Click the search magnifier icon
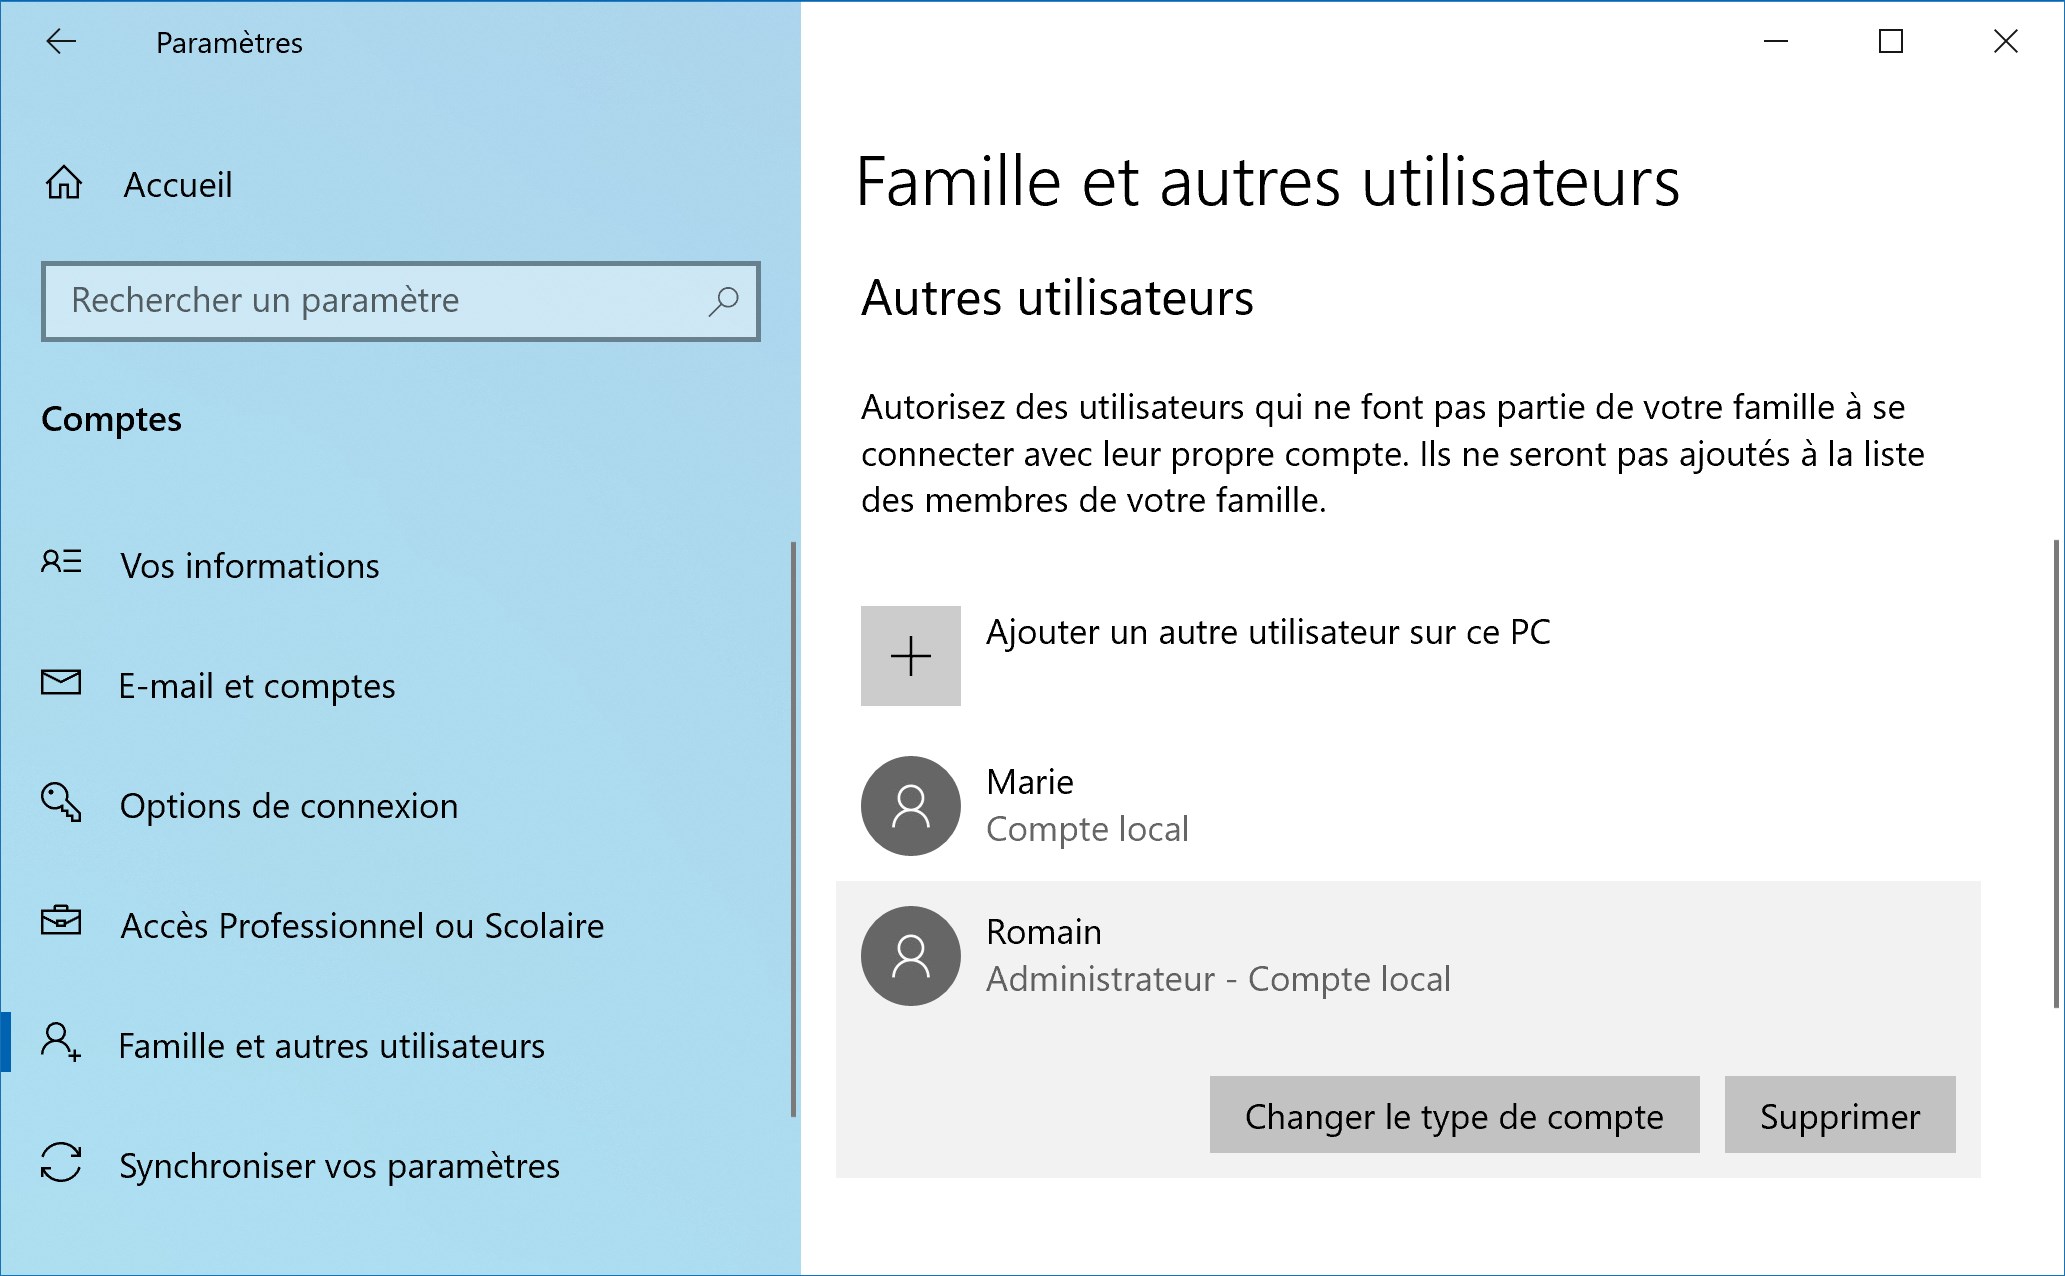 tap(723, 301)
